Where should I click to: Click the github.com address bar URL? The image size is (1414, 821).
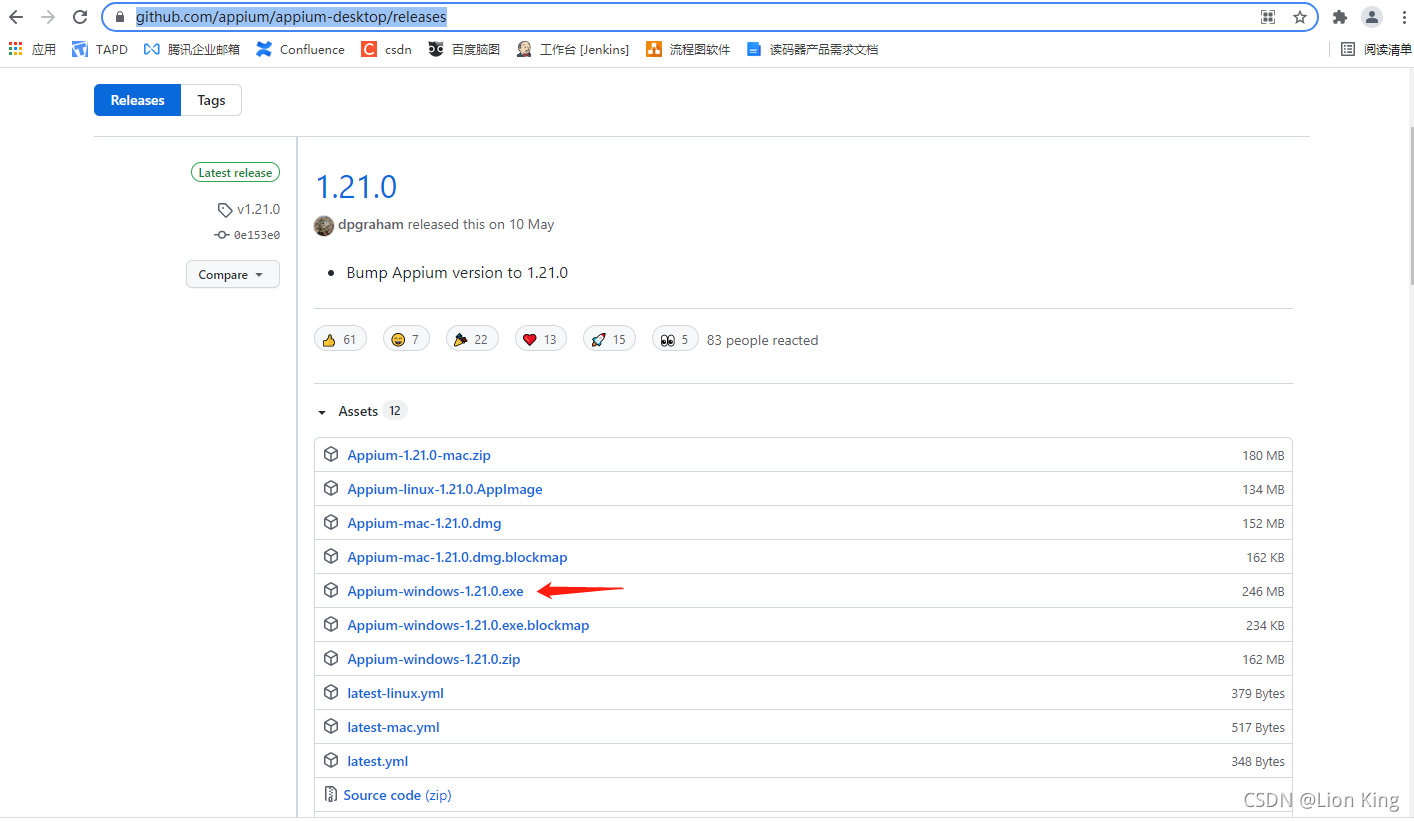(x=291, y=17)
